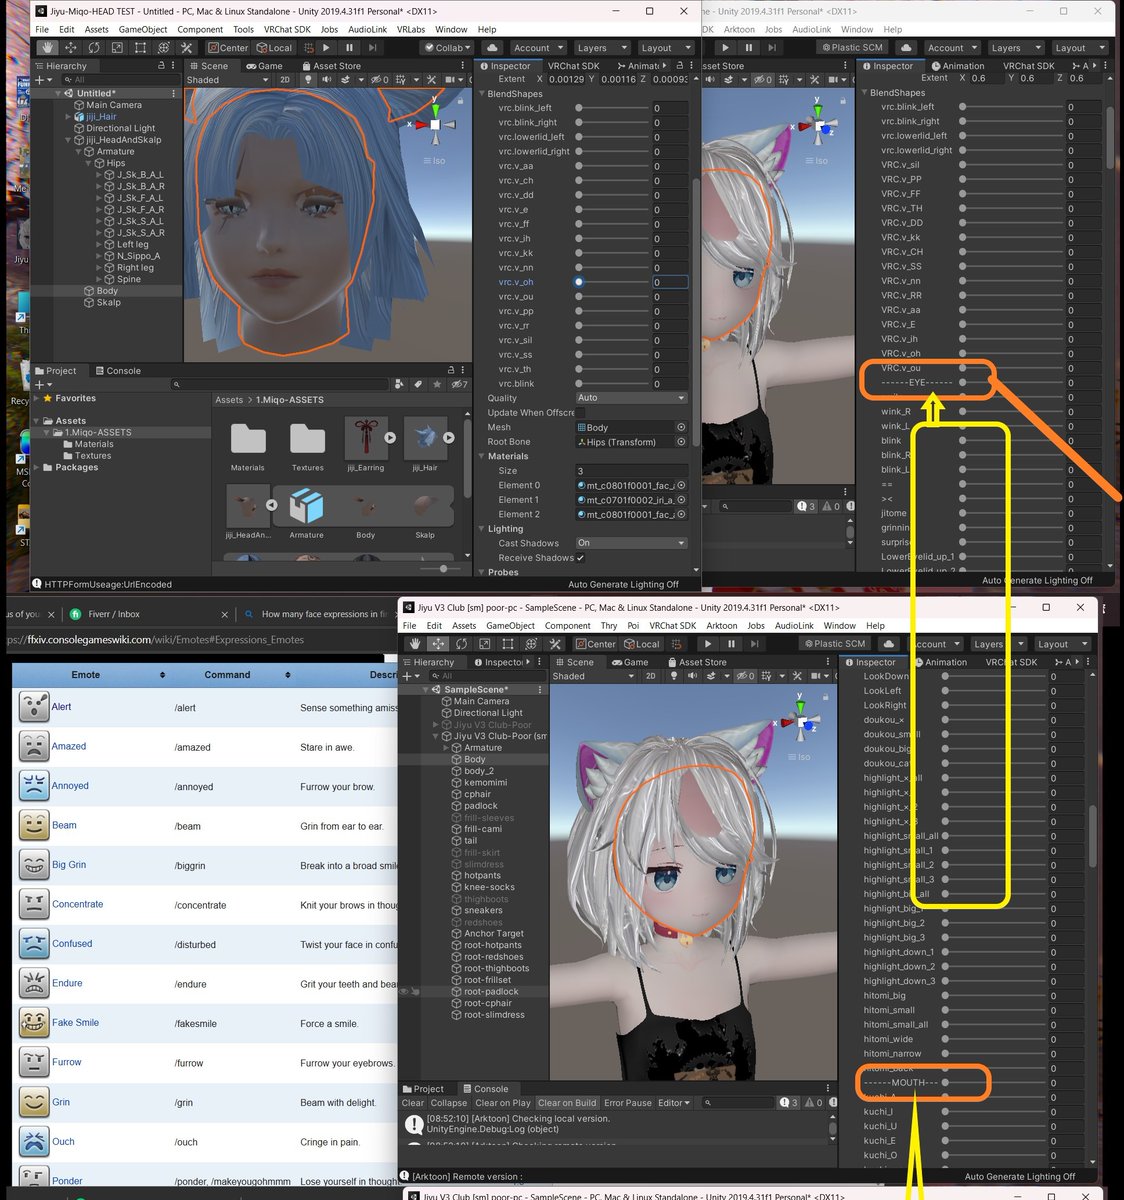
Task: Click cloud services icon in Jiyu-Miqo toolbar
Action: [492, 47]
